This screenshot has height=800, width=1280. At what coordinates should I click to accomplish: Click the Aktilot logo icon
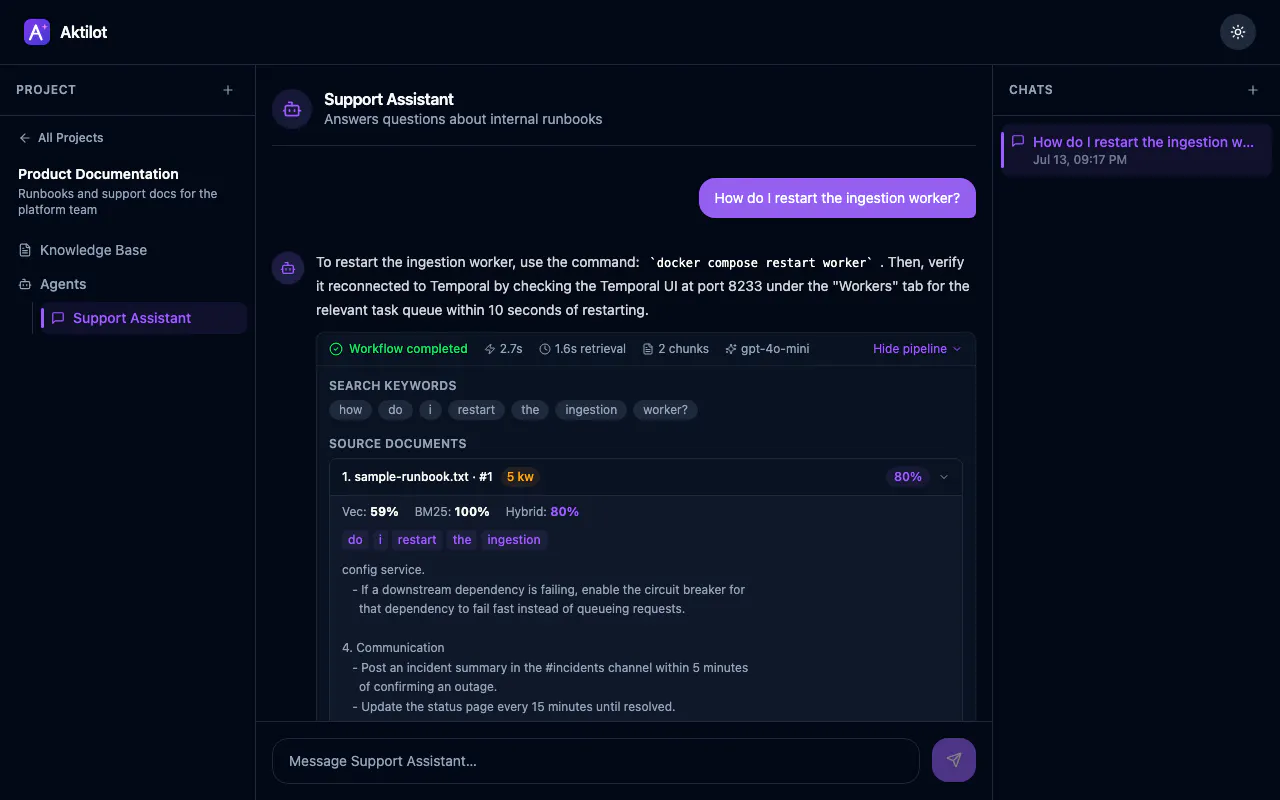[37, 32]
